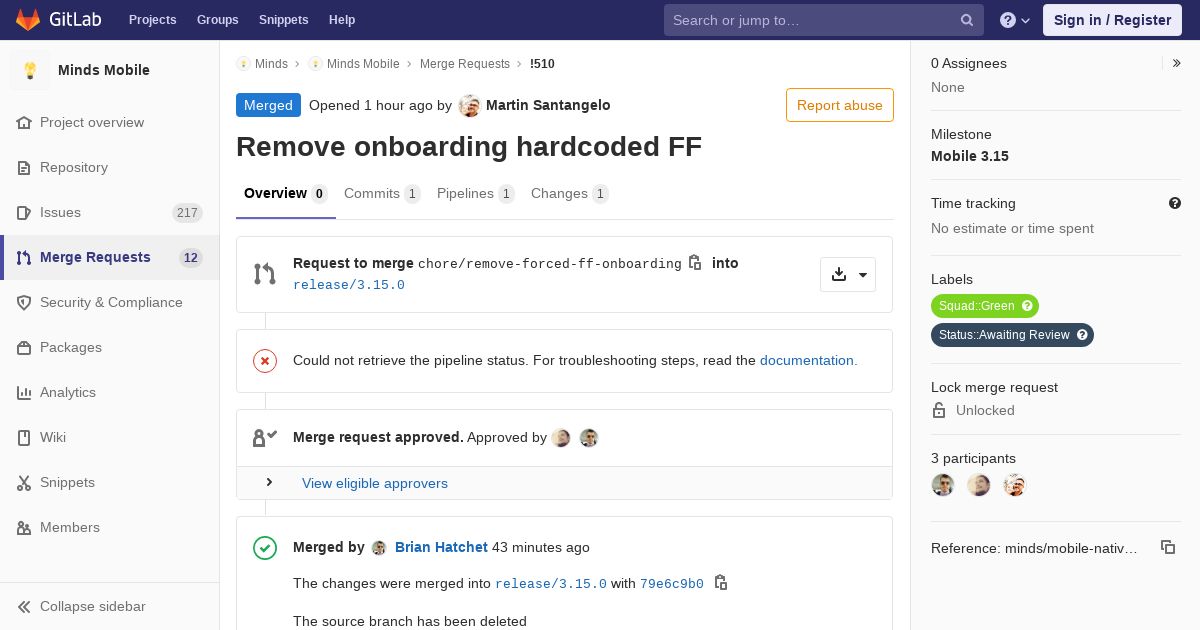
Task: Expand View eligible approvers chevron
Action: (x=269, y=482)
